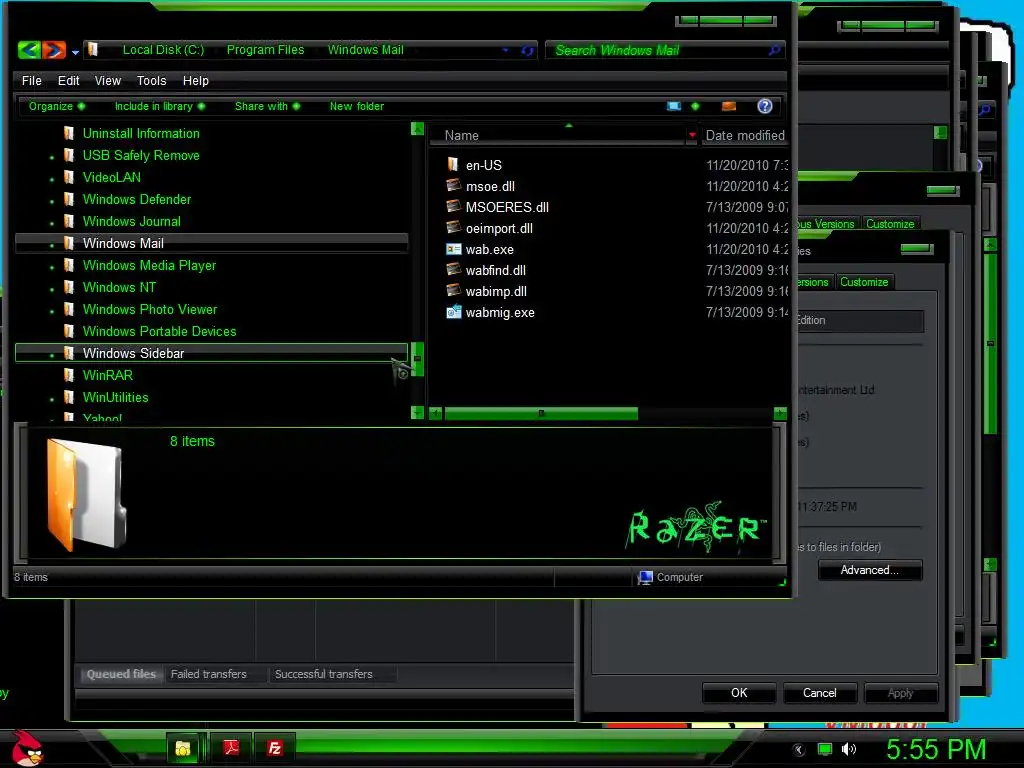Viewport: 1024px width, 768px height.
Task: Open Include in library dropdown
Action: pos(160,106)
